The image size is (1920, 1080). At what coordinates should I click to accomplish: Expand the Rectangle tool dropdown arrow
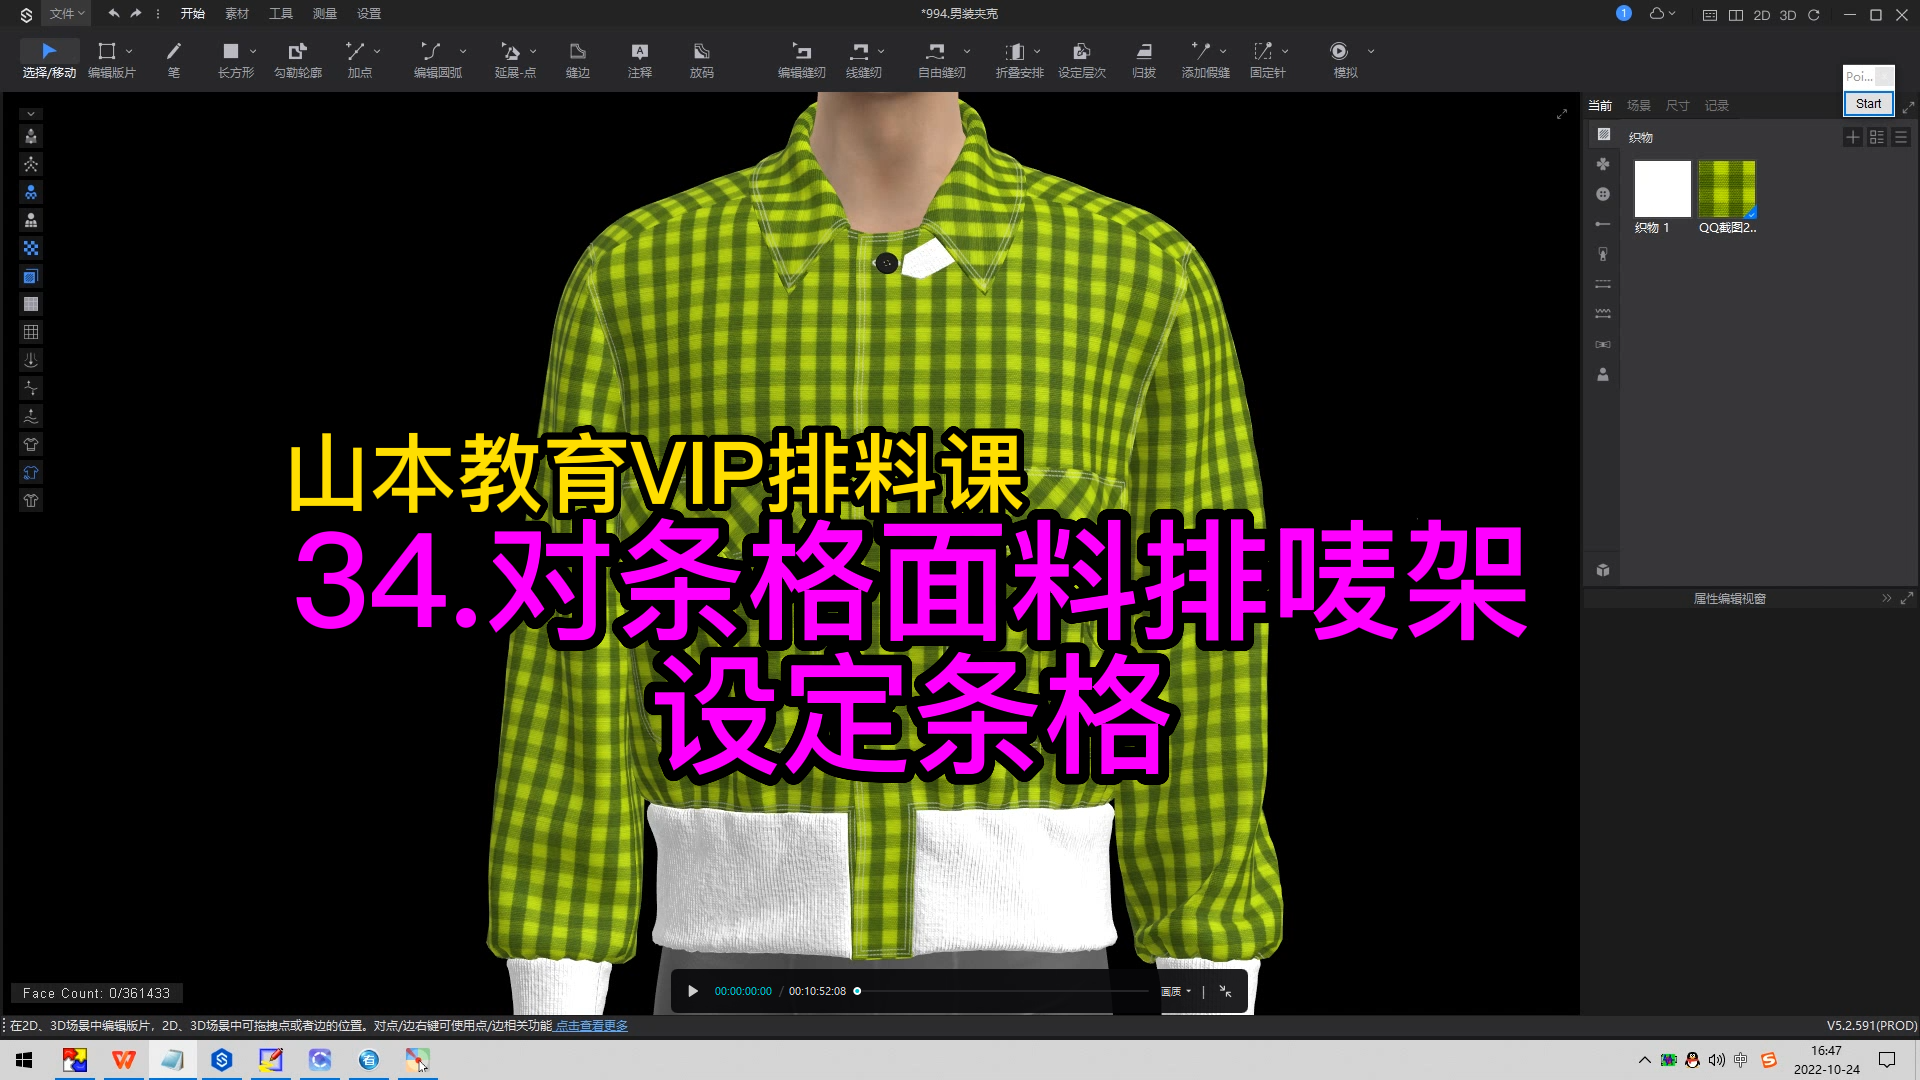250,51
